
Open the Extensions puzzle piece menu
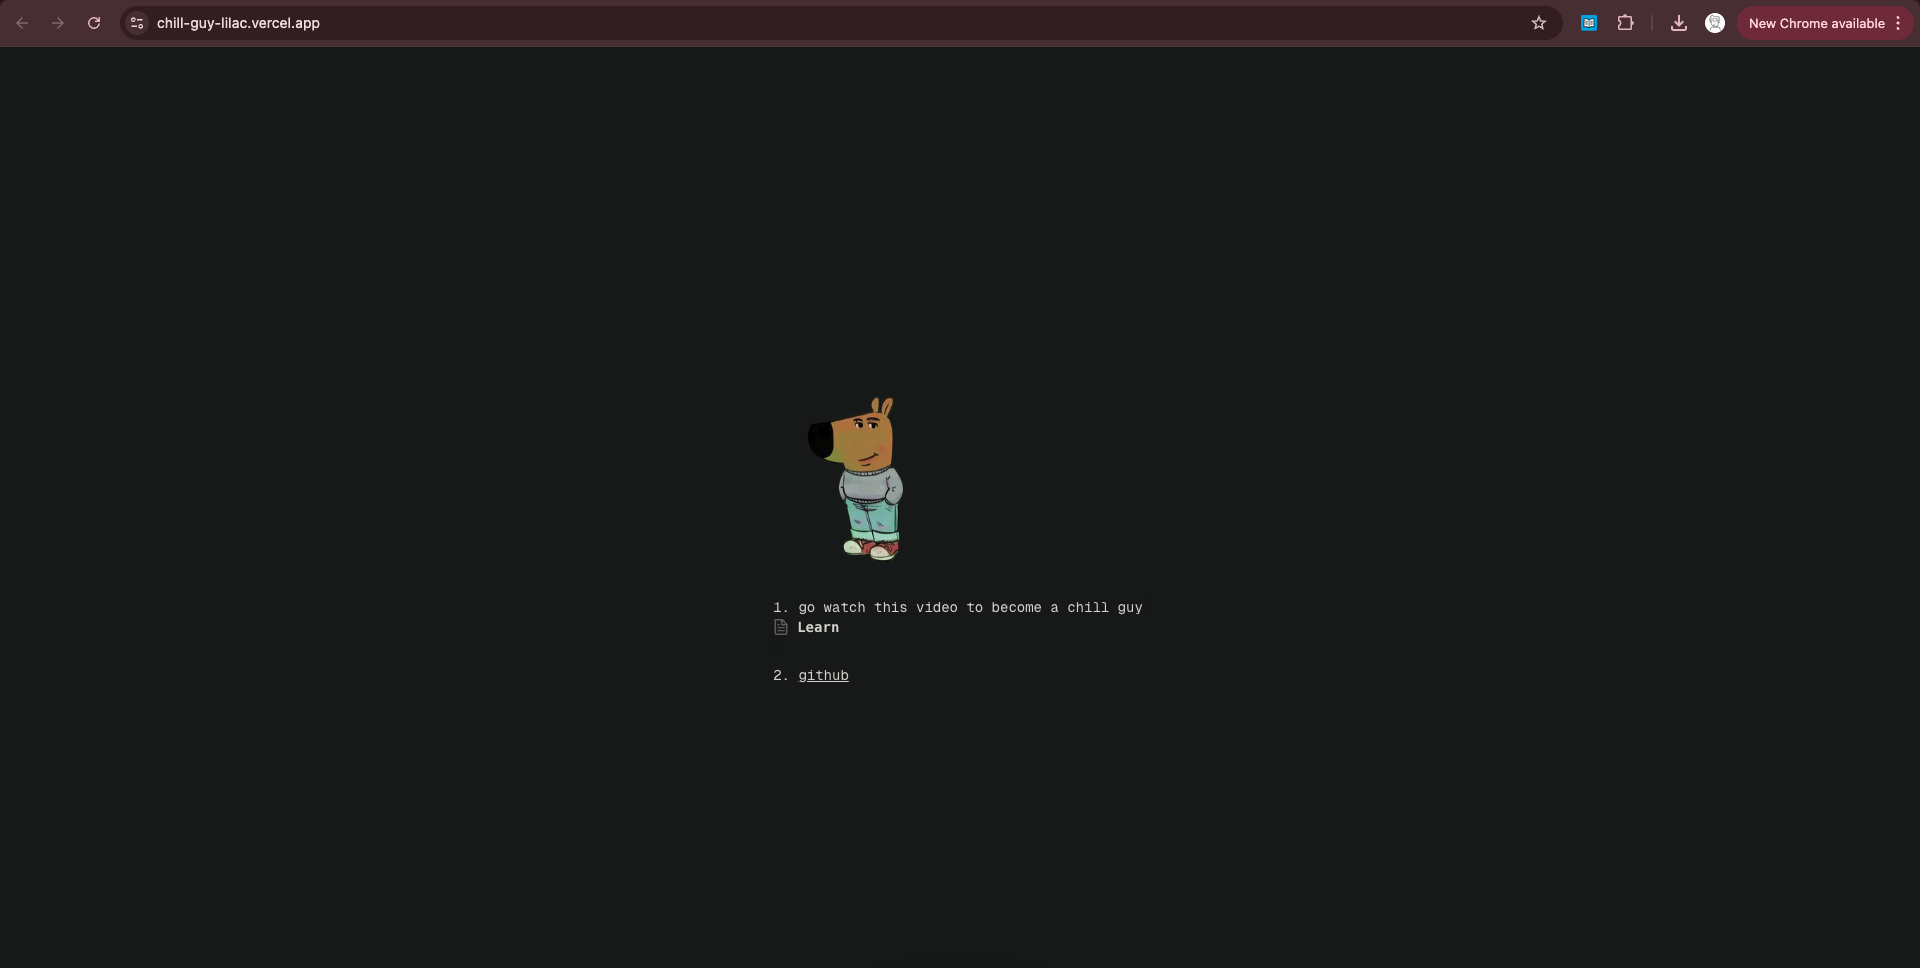coord(1626,23)
